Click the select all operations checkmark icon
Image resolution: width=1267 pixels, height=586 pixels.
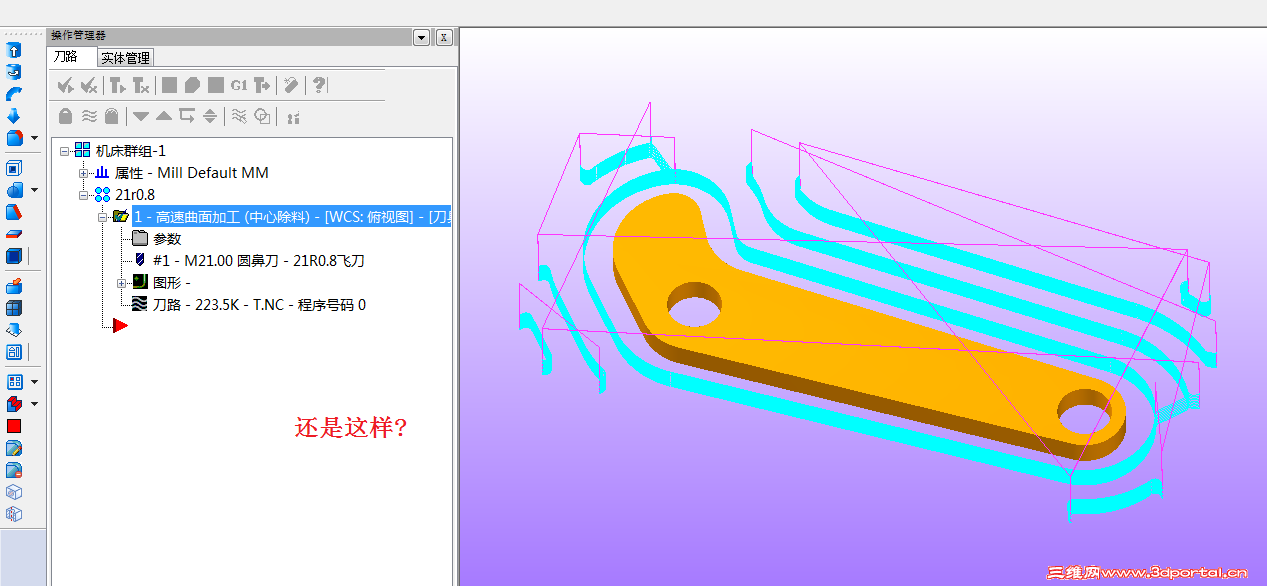click(x=66, y=85)
